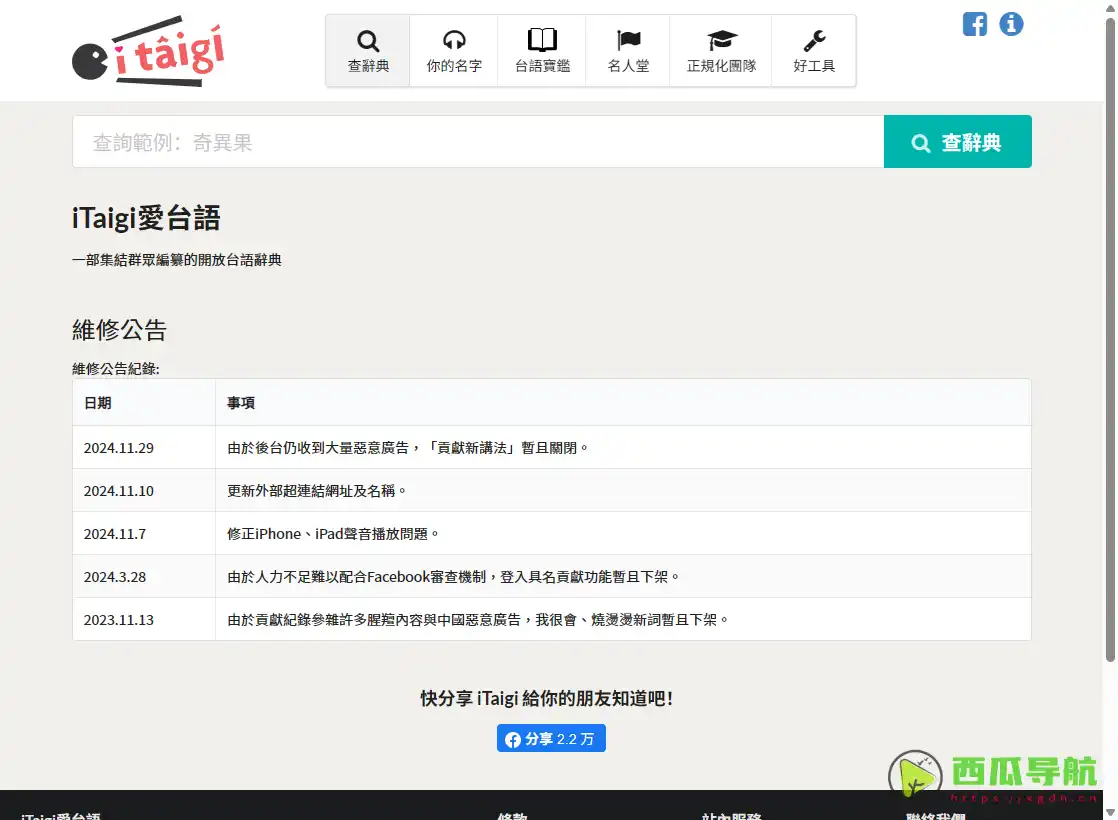Open 你的名字 with the headphone icon

pos(453,38)
